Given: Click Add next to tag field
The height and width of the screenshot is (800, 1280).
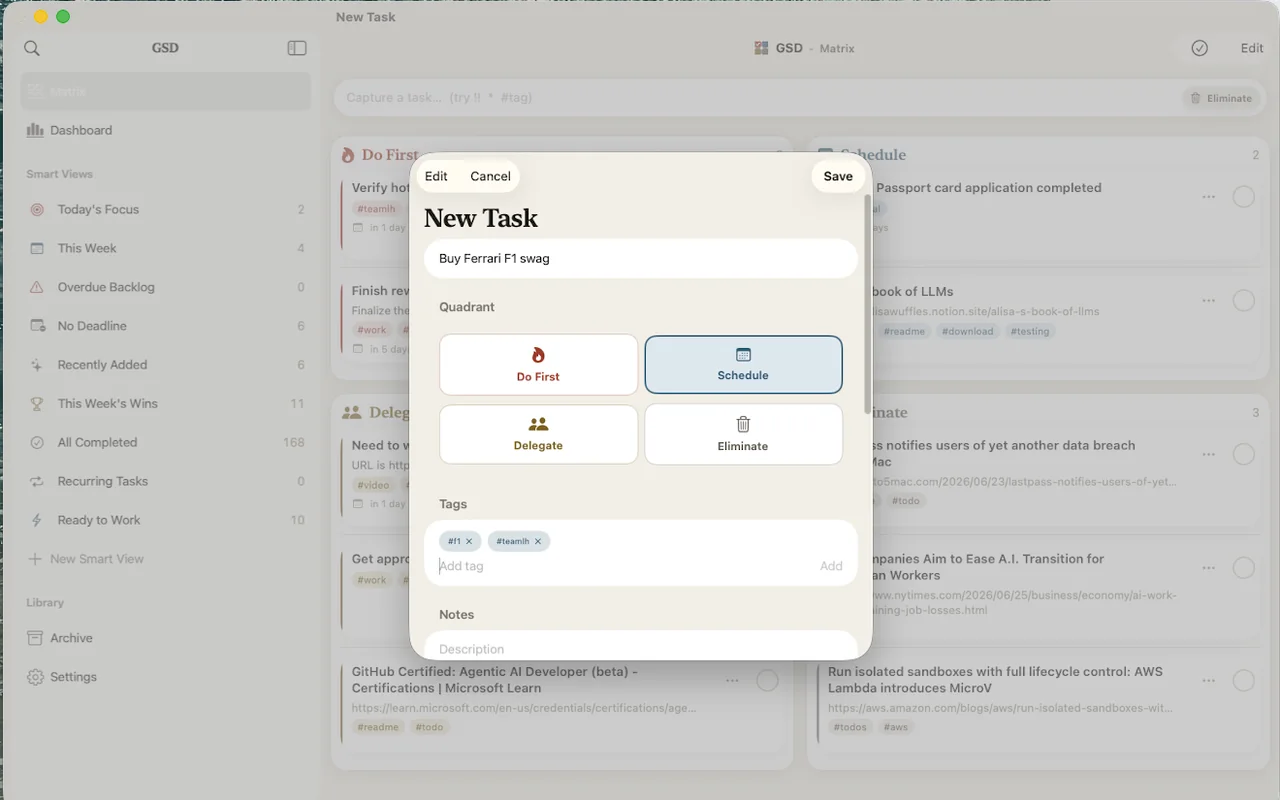Looking at the screenshot, I should [831, 566].
